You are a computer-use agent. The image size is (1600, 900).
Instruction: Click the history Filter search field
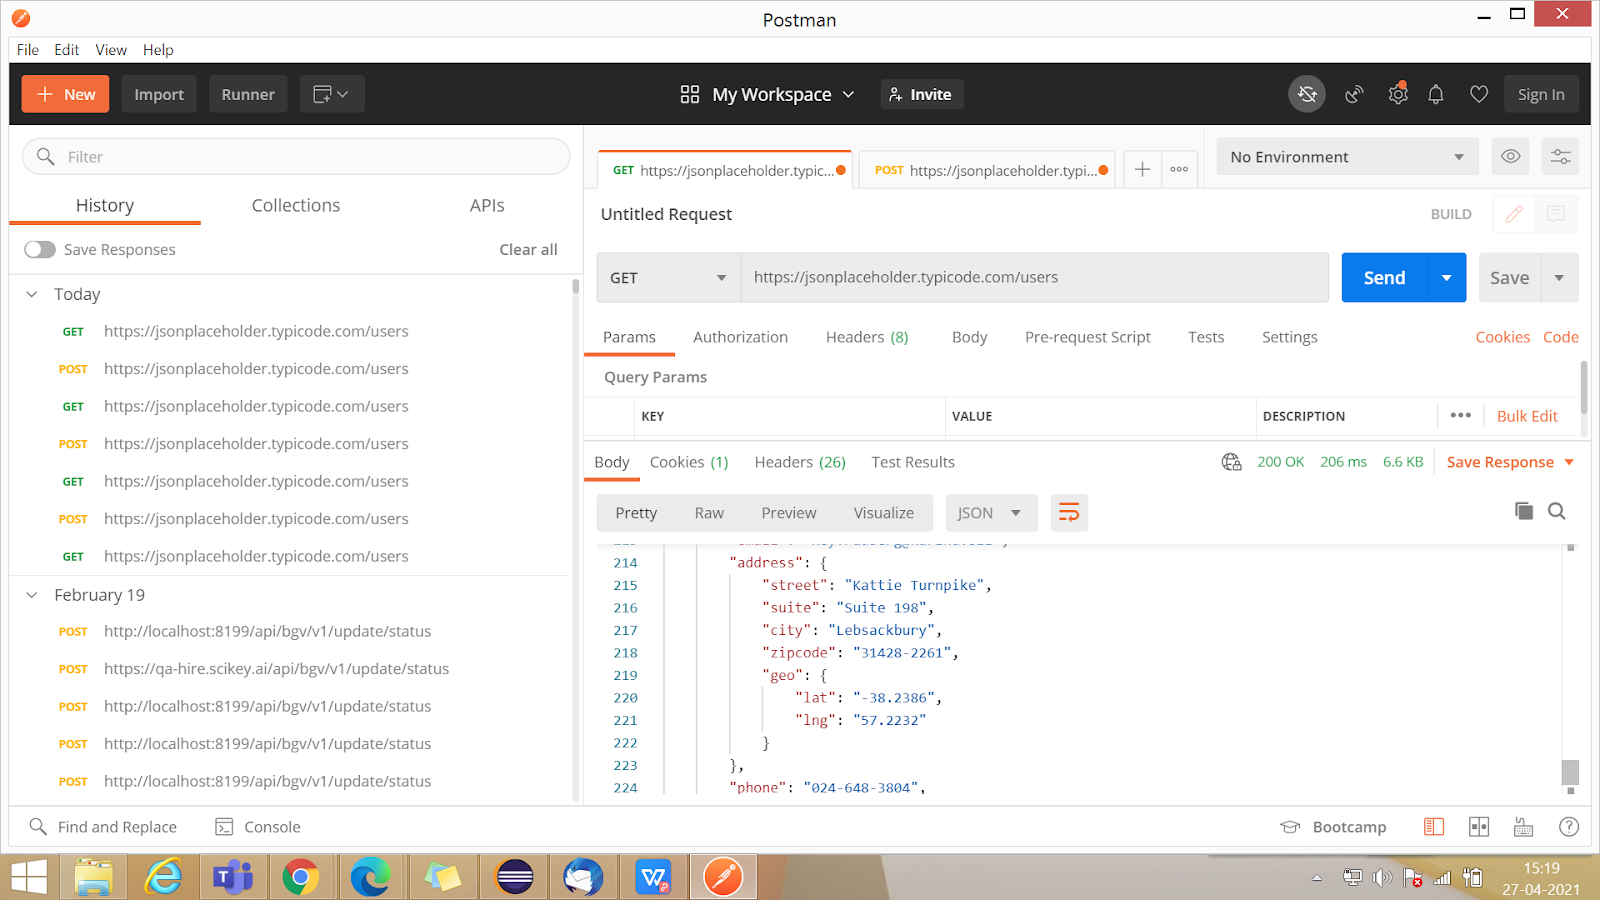[x=296, y=157]
